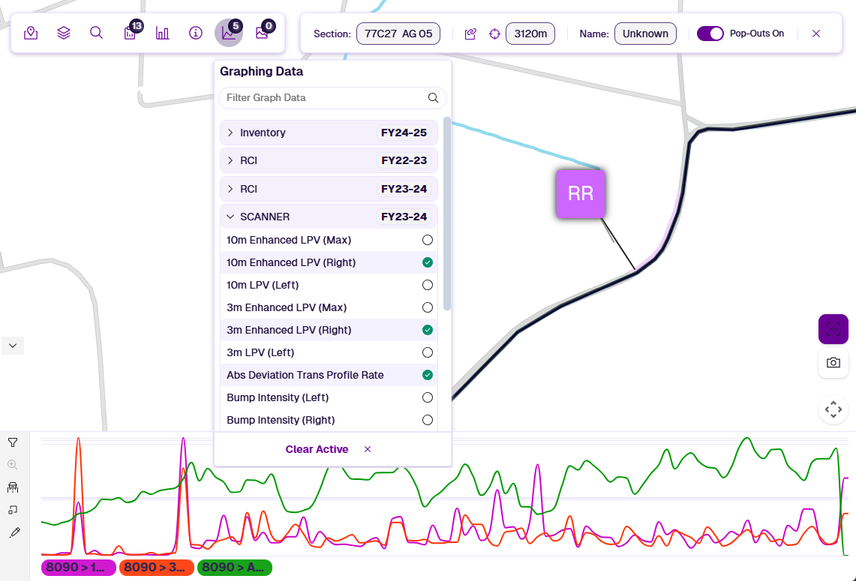856x581 pixels.
Task: Deselect 10m Enhanced LPV (Right)
Action: point(427,263)
